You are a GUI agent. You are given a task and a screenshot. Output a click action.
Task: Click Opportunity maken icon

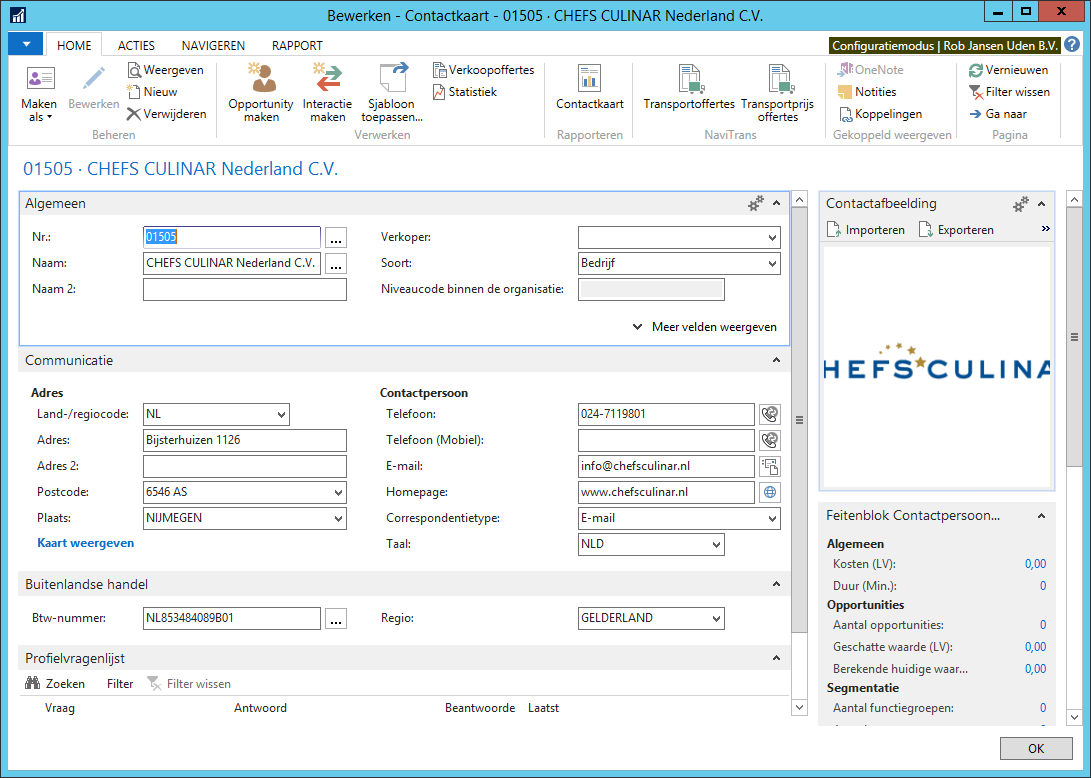(x=261, y=94)
